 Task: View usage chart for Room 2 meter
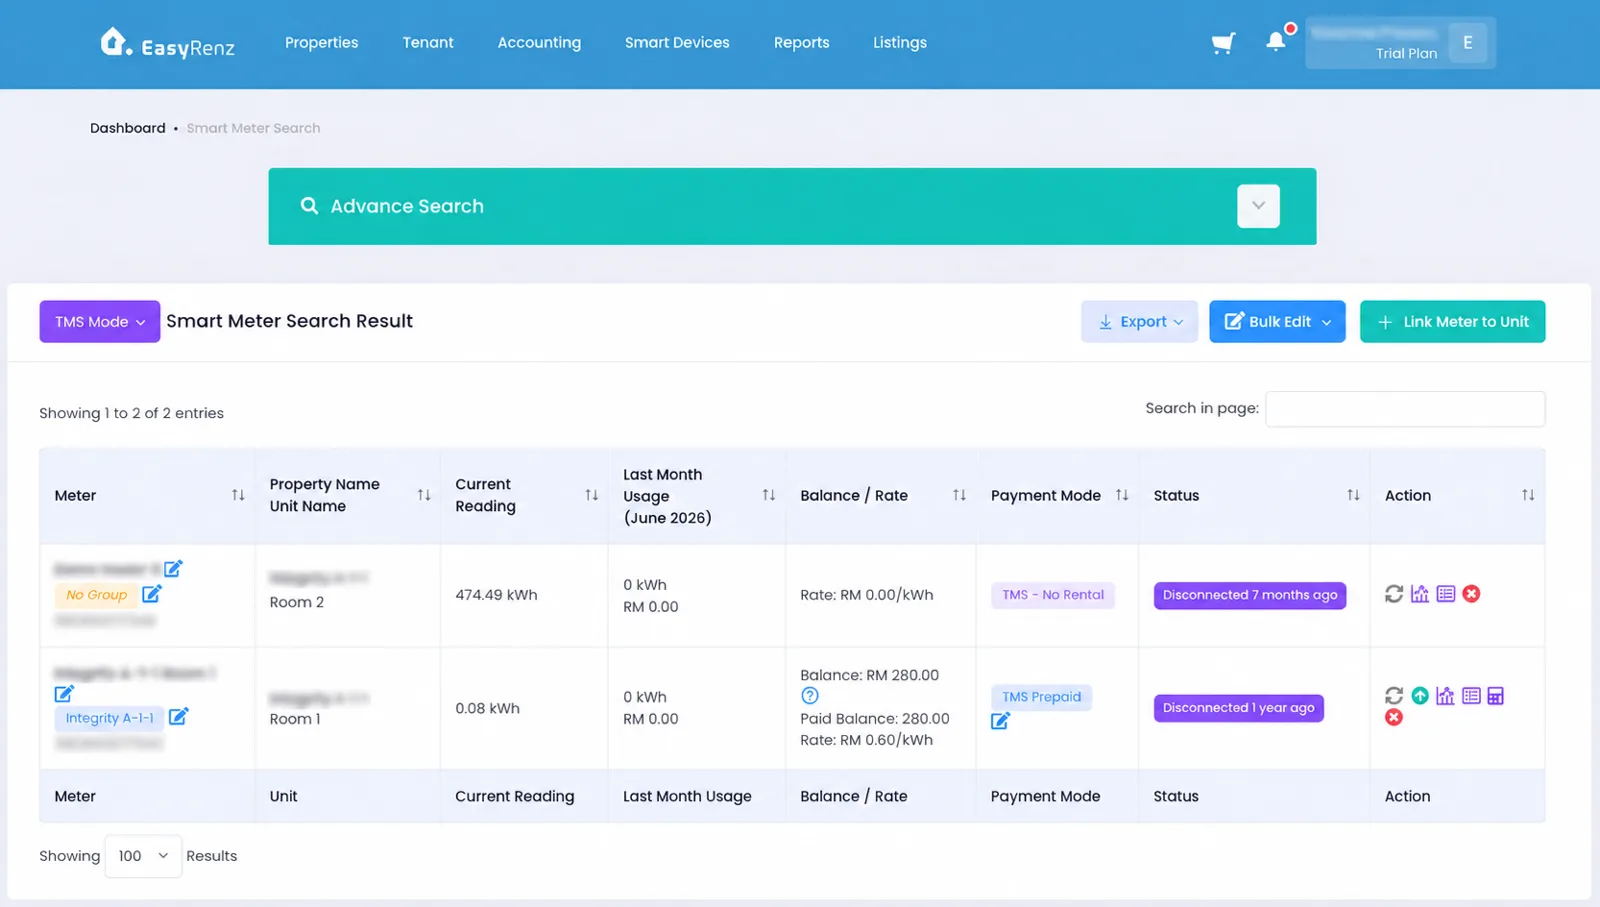(x=1420, y=594)
